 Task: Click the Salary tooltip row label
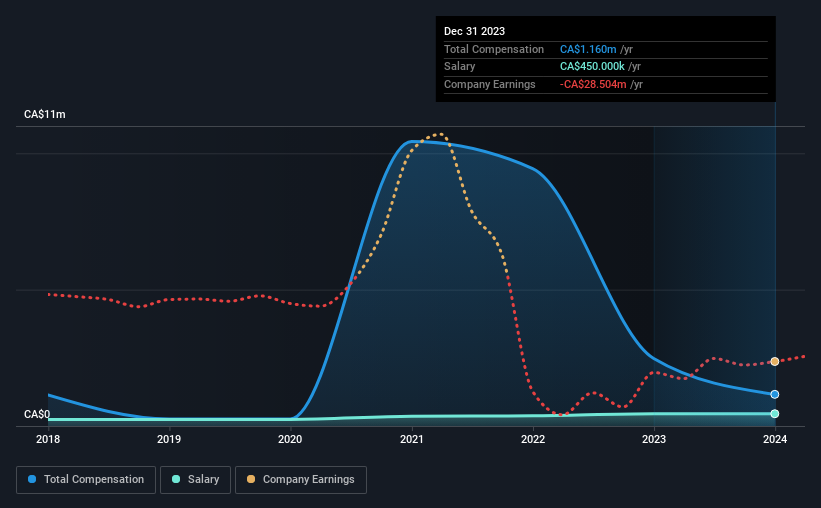(x=460, y=67)
